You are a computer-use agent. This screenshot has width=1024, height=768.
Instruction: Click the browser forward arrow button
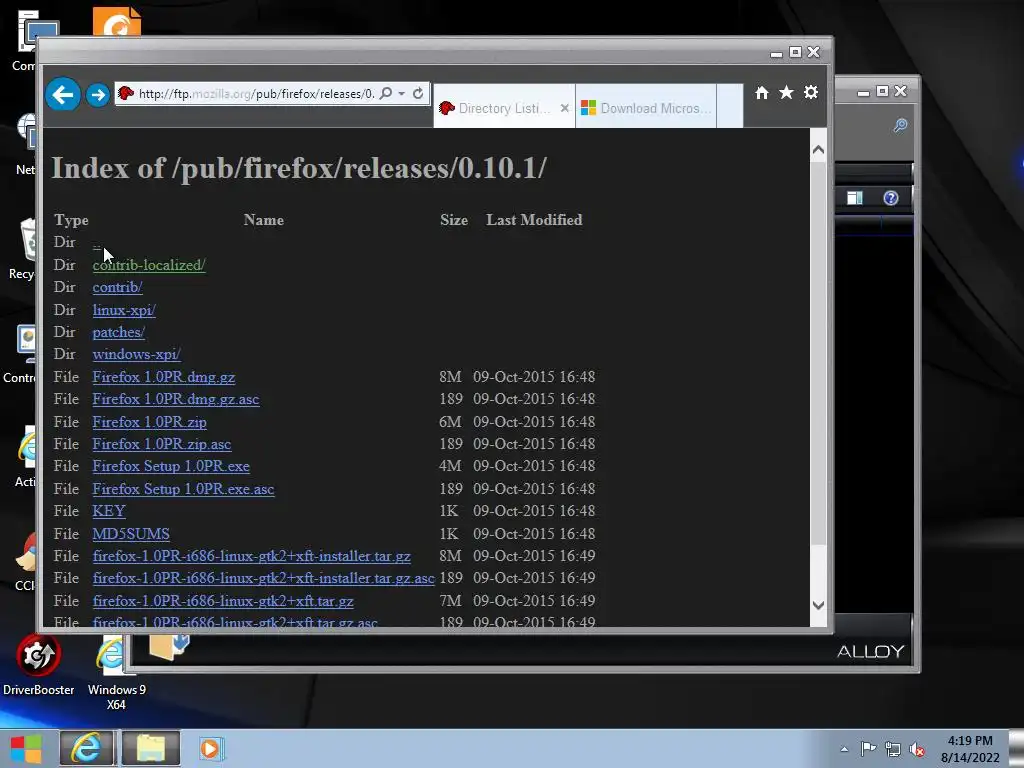coord(98,95)
